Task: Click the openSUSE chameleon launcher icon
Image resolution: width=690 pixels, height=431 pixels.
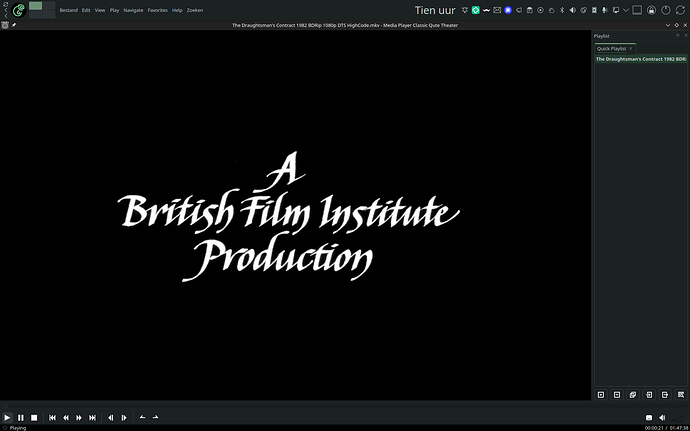Action: pos(19,10)
